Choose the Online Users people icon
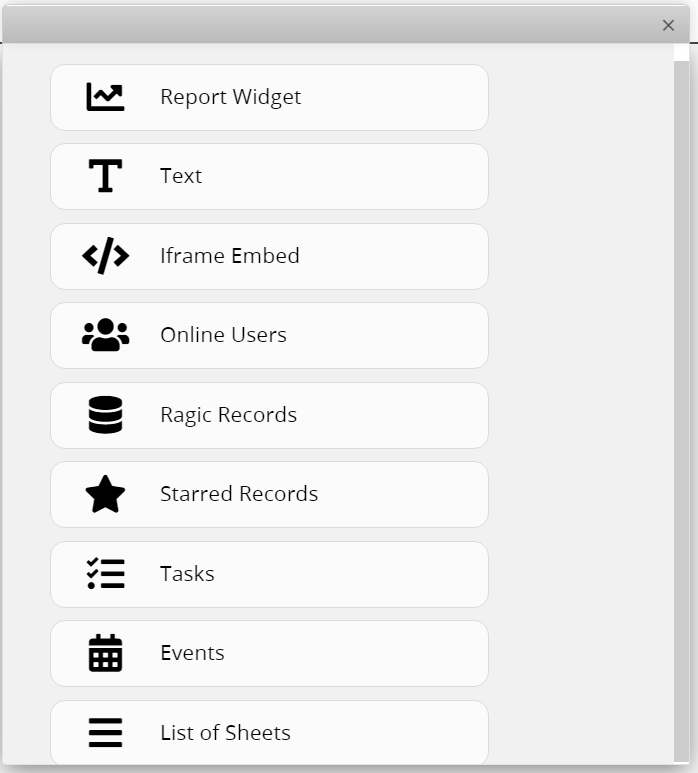 click(105, 335)
